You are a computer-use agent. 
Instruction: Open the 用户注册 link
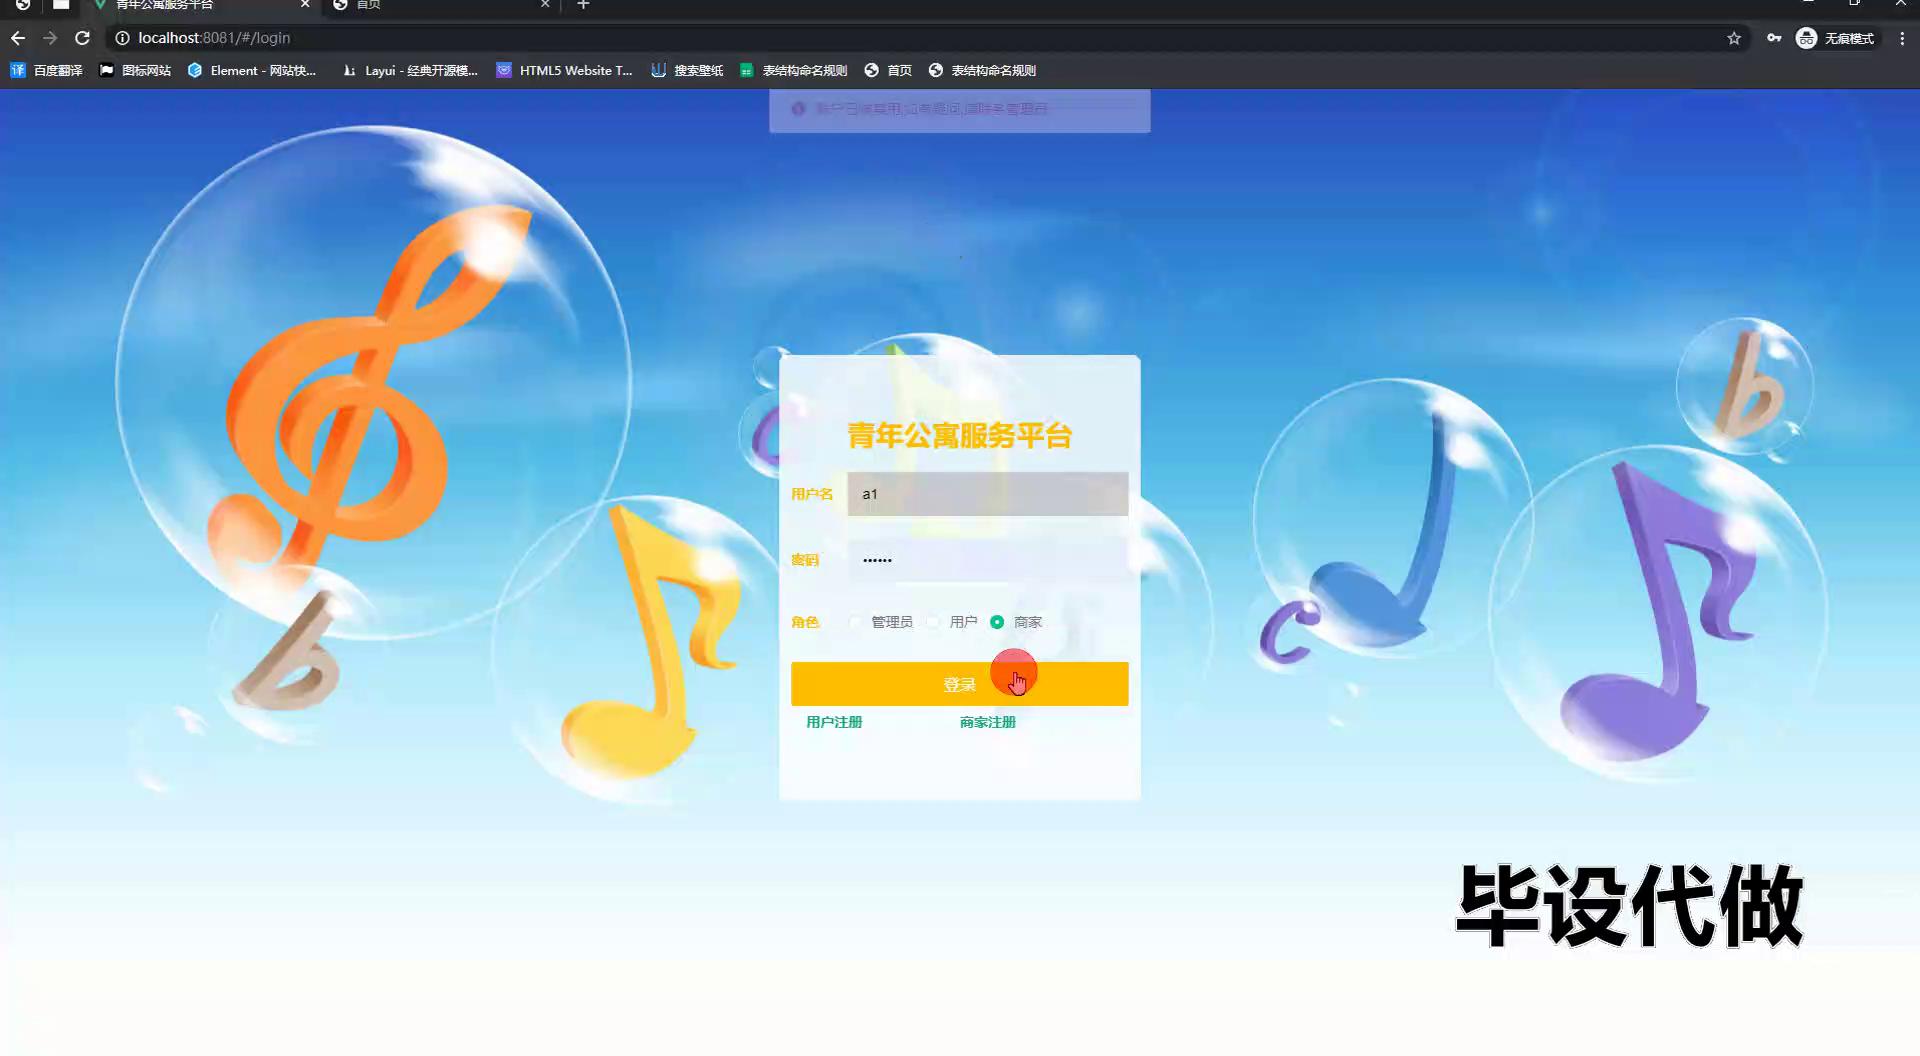click(x=834, y=722)
